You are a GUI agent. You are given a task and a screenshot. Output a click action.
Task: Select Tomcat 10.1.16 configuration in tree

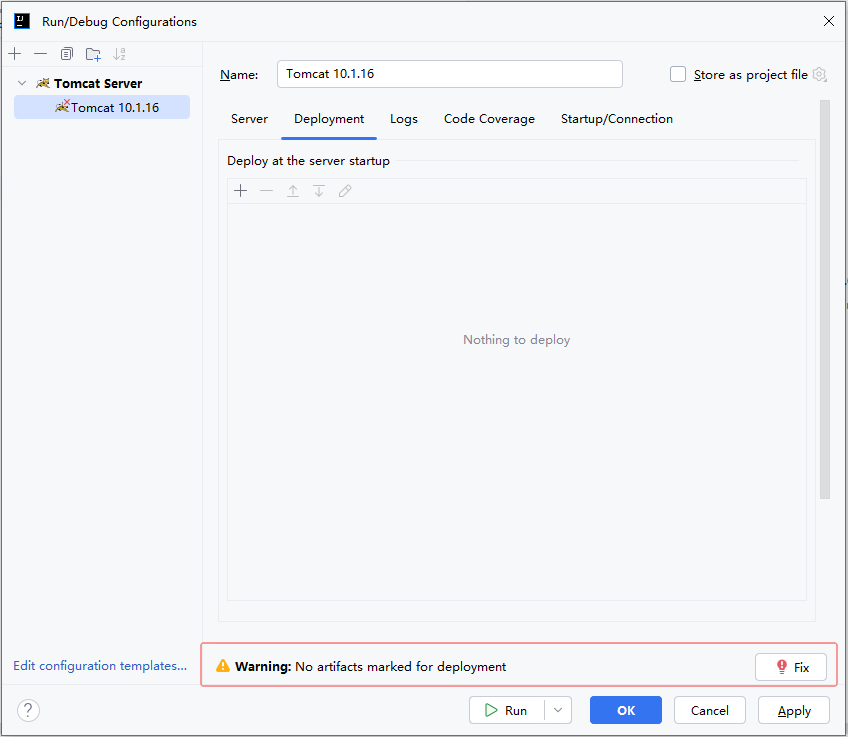pyautogui.click(x=102, y=107)
